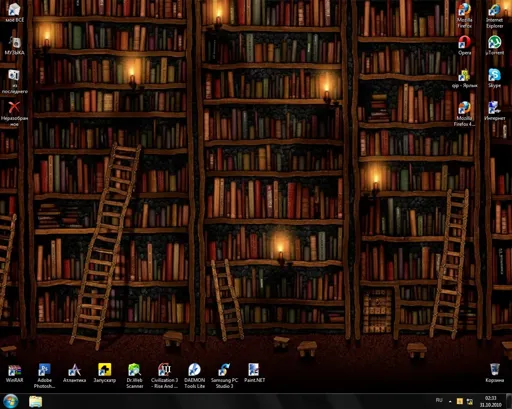Open the Windows Start menu orb
The height and width of the screenshot is (409, 512).
tap(11, 401)
